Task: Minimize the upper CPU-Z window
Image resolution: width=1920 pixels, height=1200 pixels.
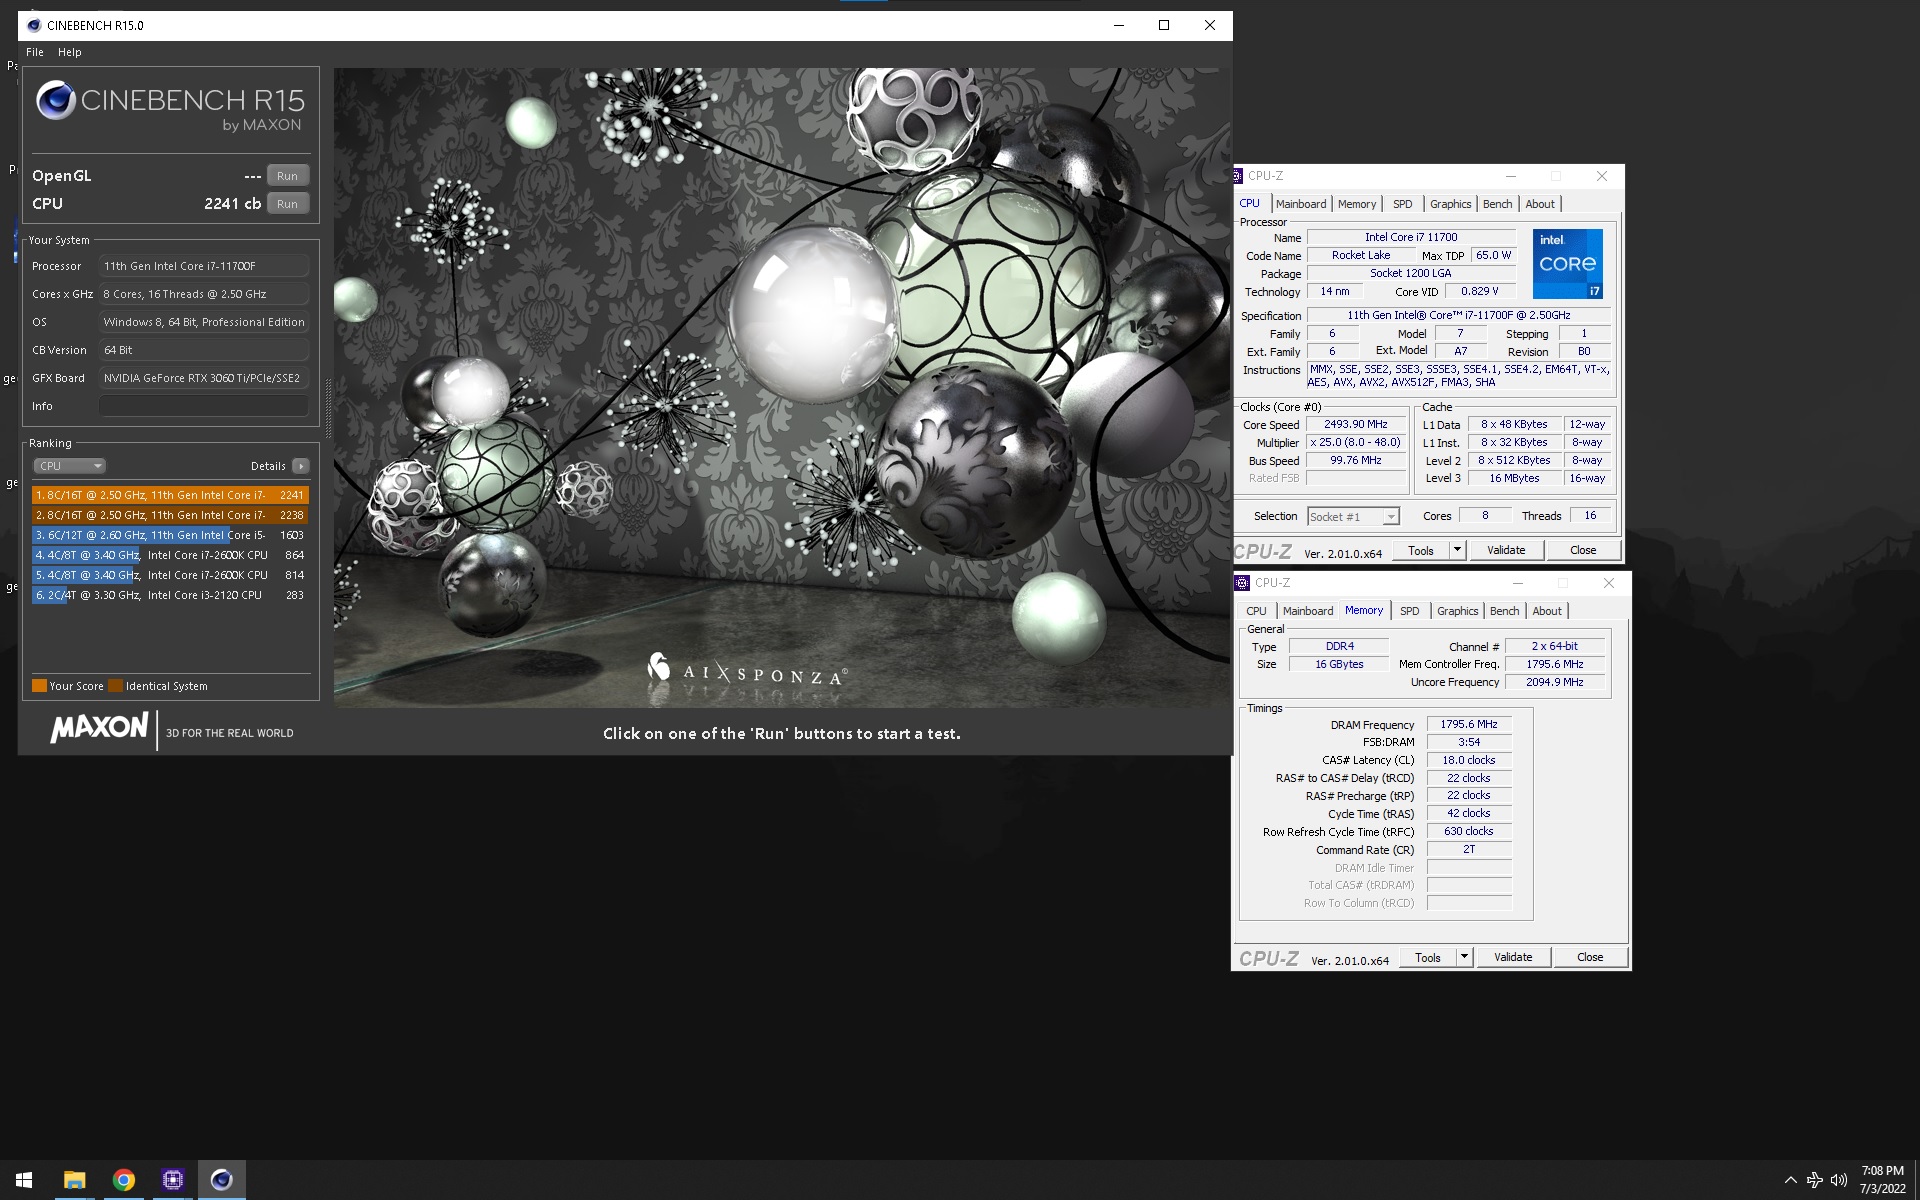Action: (x=1510, y=176)
